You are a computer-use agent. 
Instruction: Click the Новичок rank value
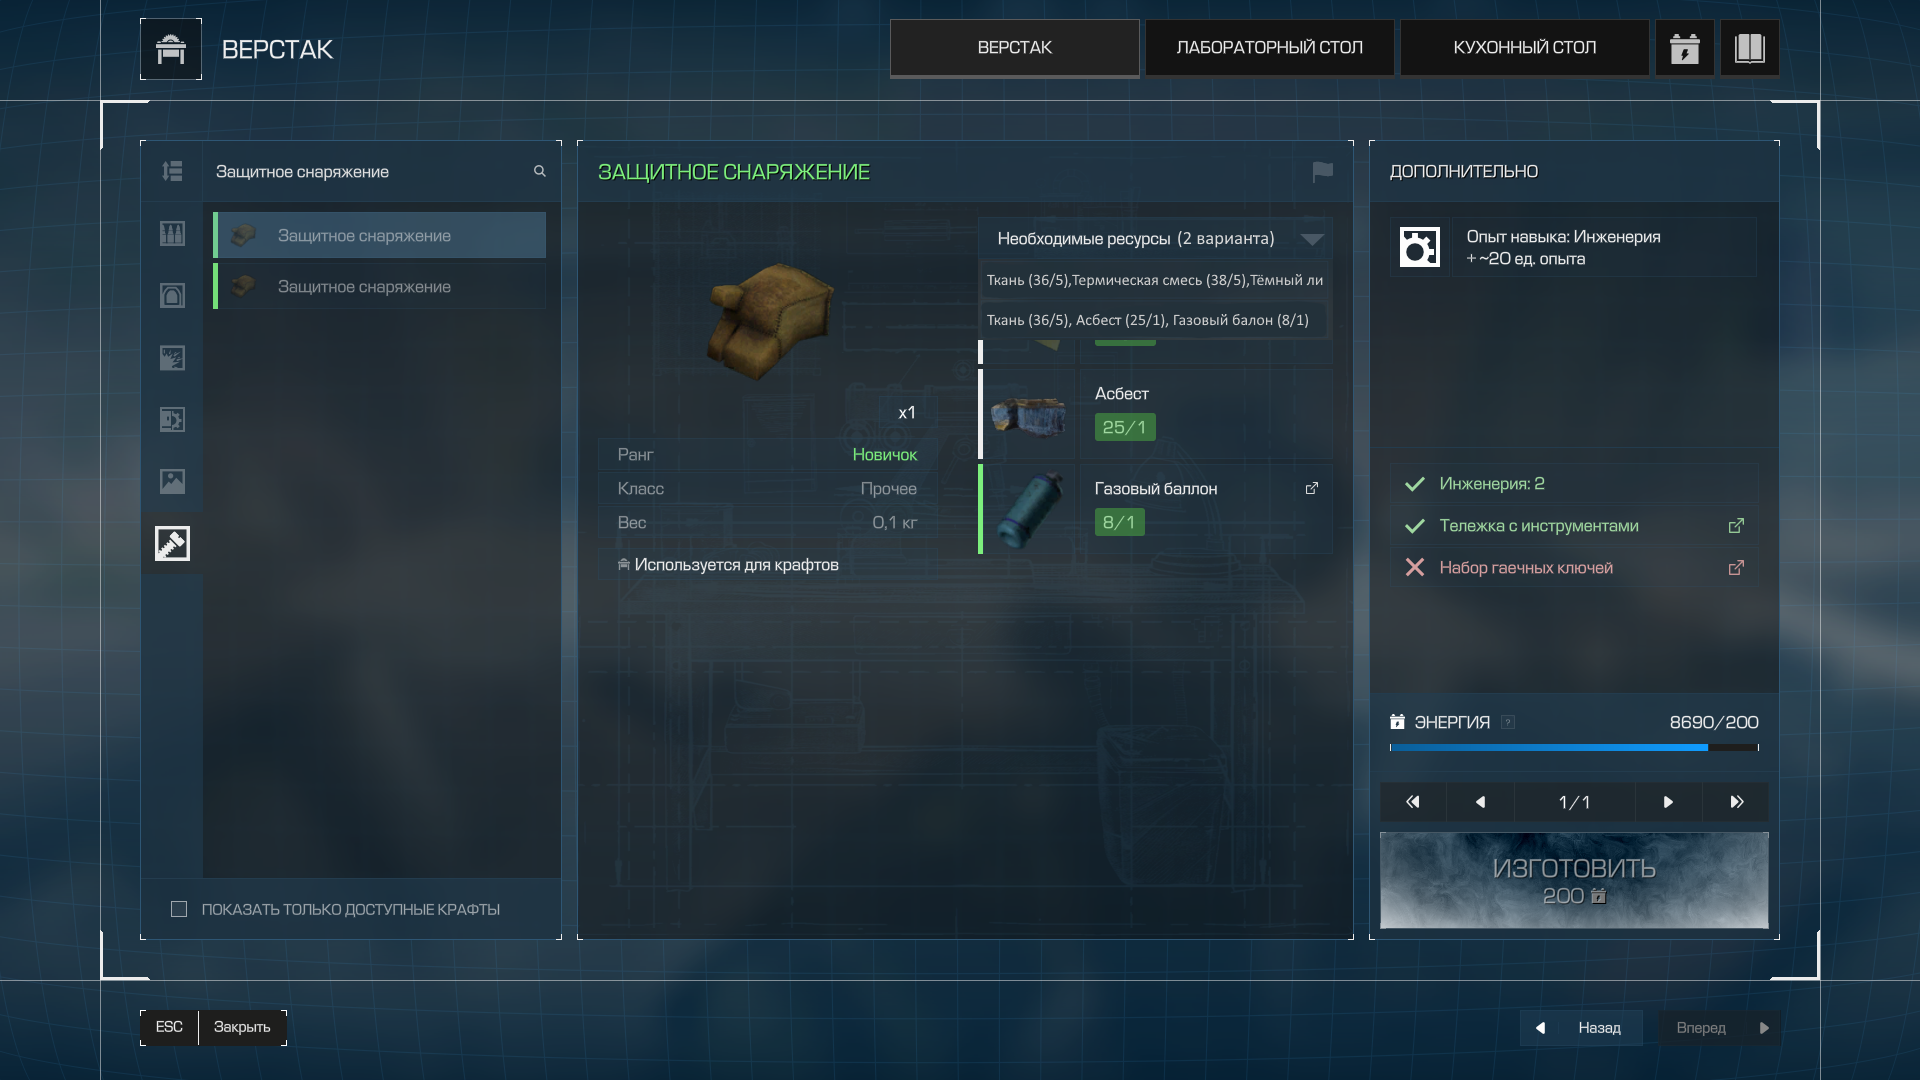click(884, 455)
